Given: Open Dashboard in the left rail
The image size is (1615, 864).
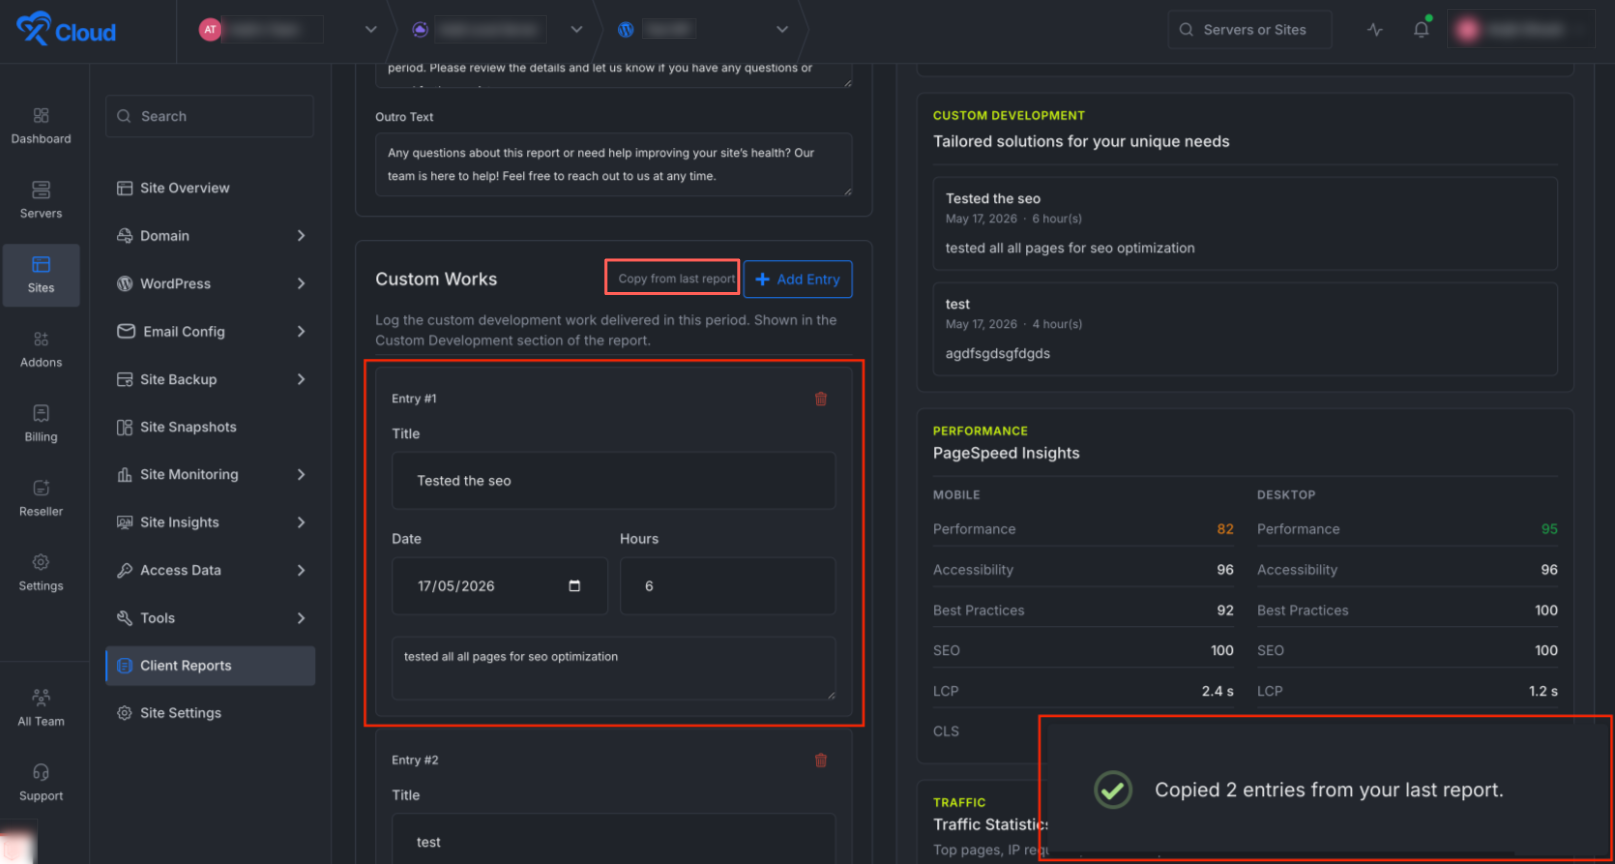Looking at the screenshot, I should pyautogui.click(x=41, y=127).
